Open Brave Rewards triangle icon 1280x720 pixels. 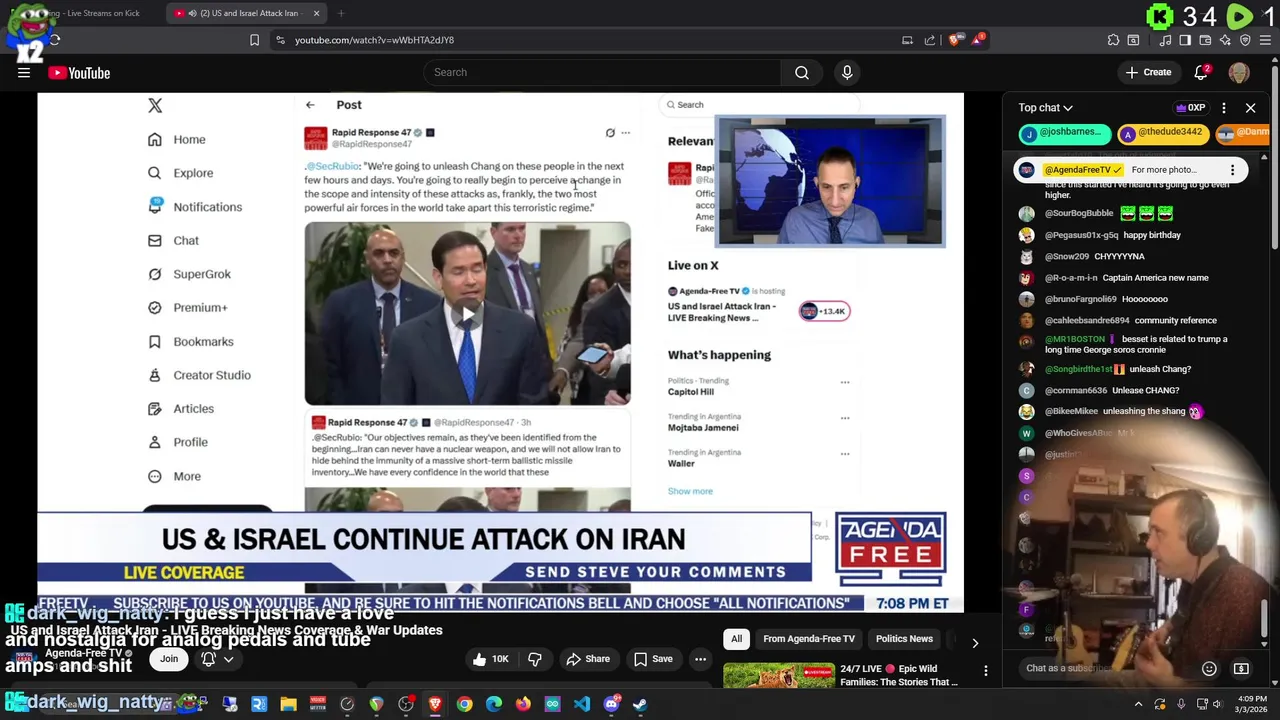click(979, 40)
